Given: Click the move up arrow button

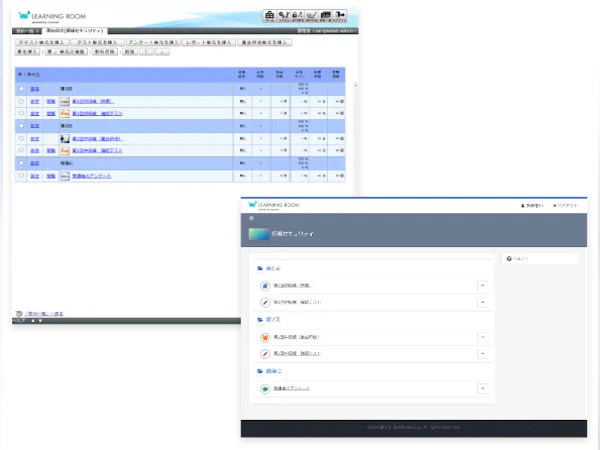Looking at the screenshot, I should (x=146, y=52).
